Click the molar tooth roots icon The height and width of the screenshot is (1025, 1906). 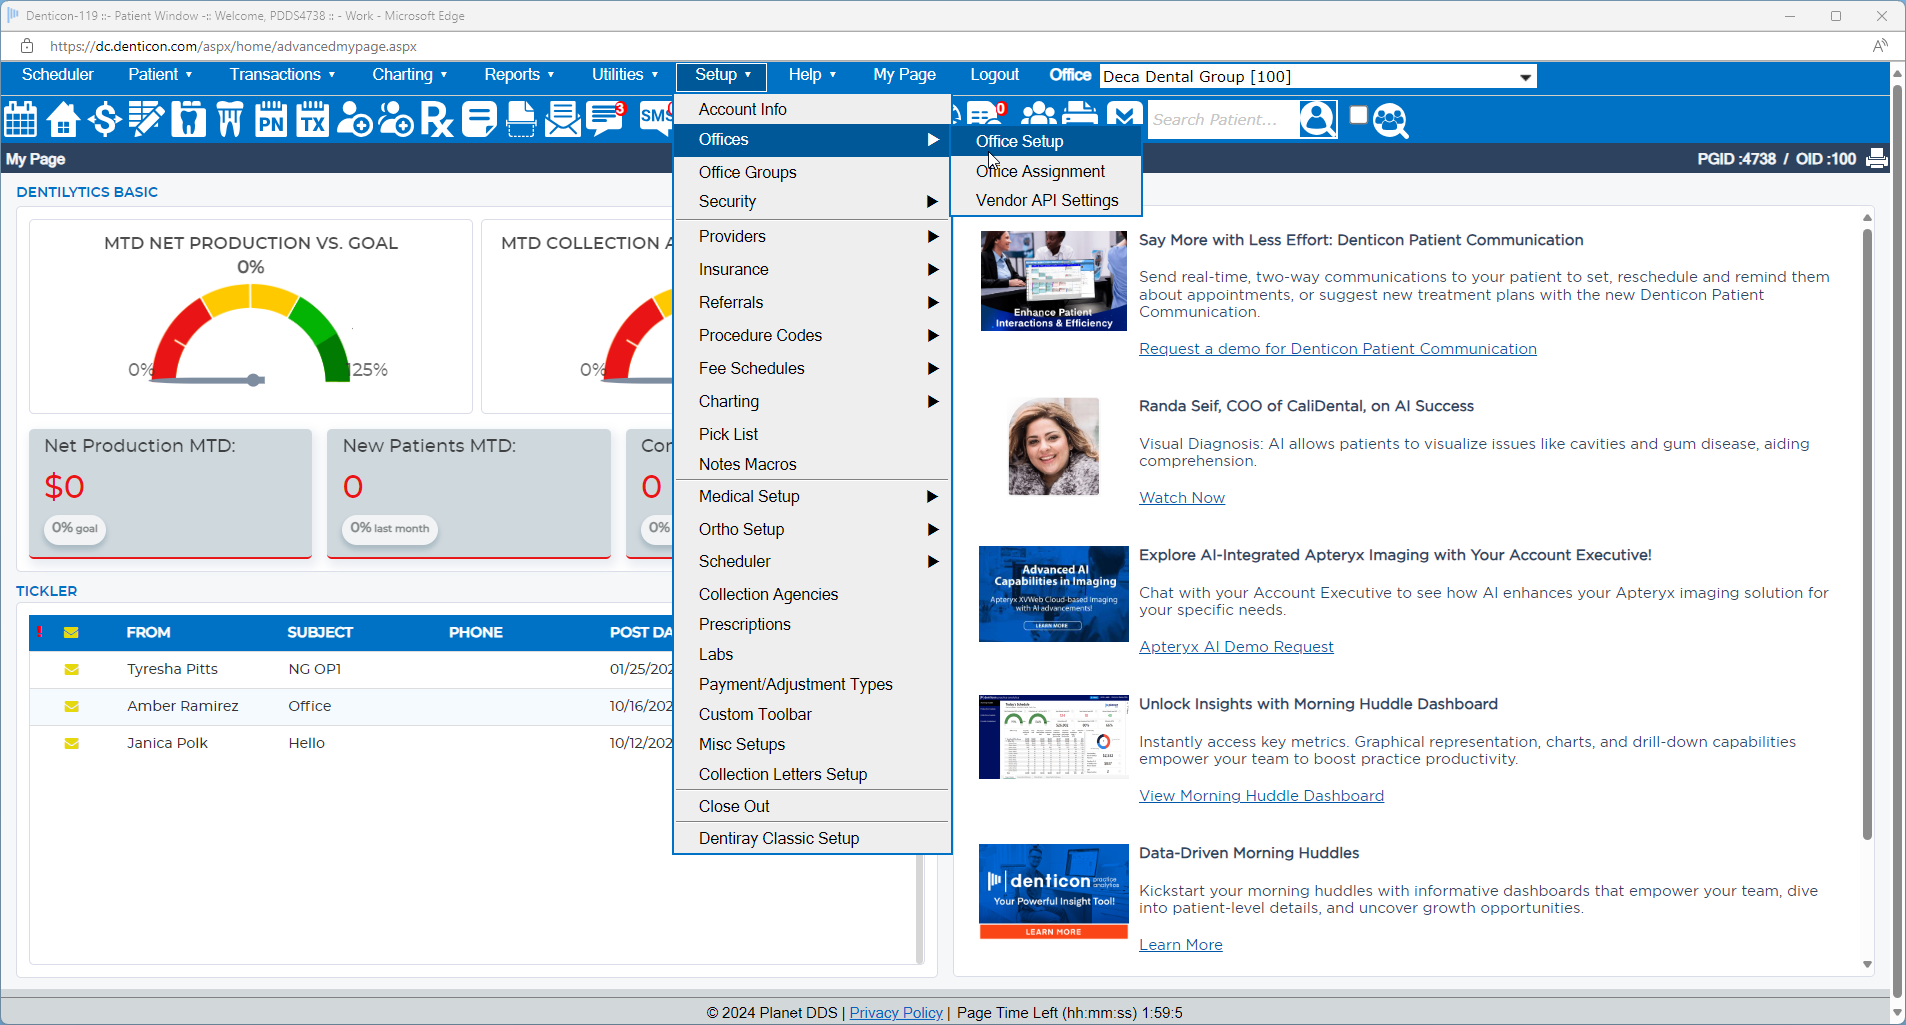(x=230, y=119)
